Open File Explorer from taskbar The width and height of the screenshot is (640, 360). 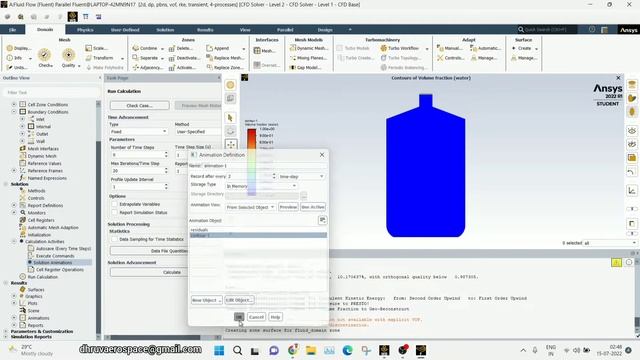311,350
